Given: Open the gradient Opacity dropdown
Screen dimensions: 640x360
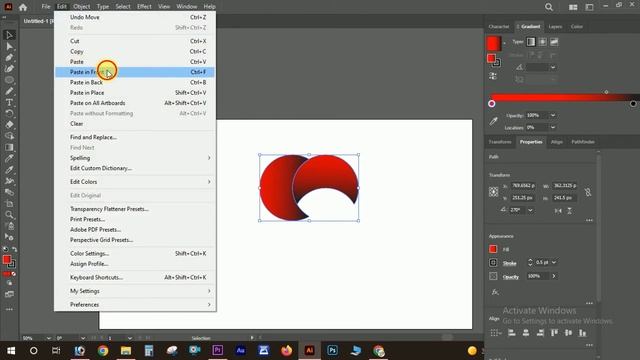Looking at the screenshot, I should pyautogui.click(x=553, y=116).
